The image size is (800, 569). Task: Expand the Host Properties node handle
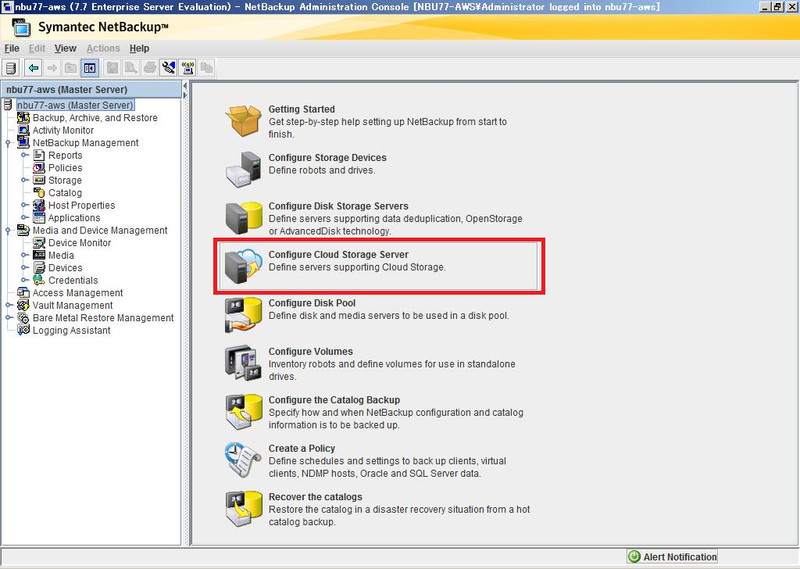[24, 205]
